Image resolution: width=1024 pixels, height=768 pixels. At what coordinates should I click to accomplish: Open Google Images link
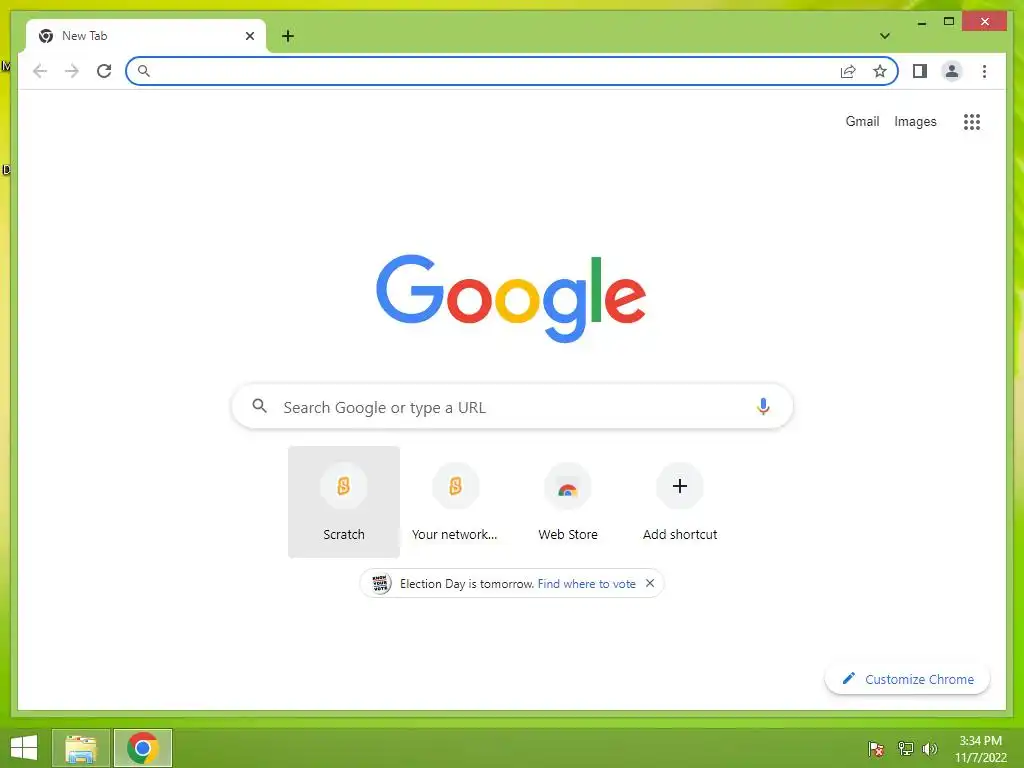click(x=915, y=121)
